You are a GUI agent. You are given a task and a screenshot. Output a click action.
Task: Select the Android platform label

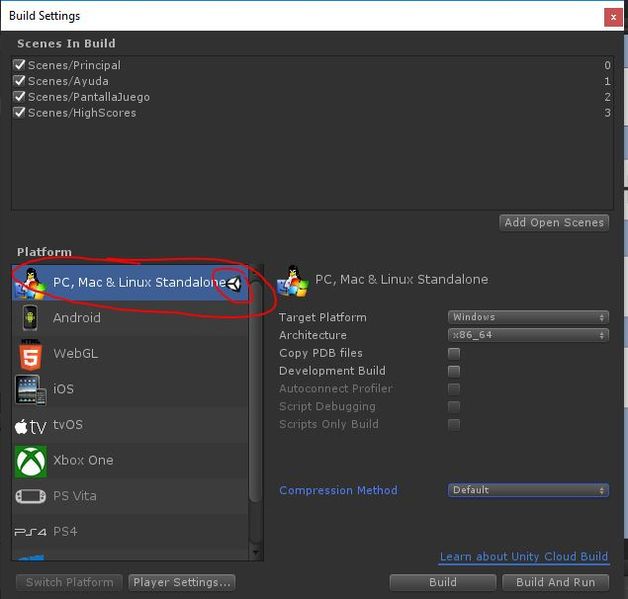[x=77, y=318]
